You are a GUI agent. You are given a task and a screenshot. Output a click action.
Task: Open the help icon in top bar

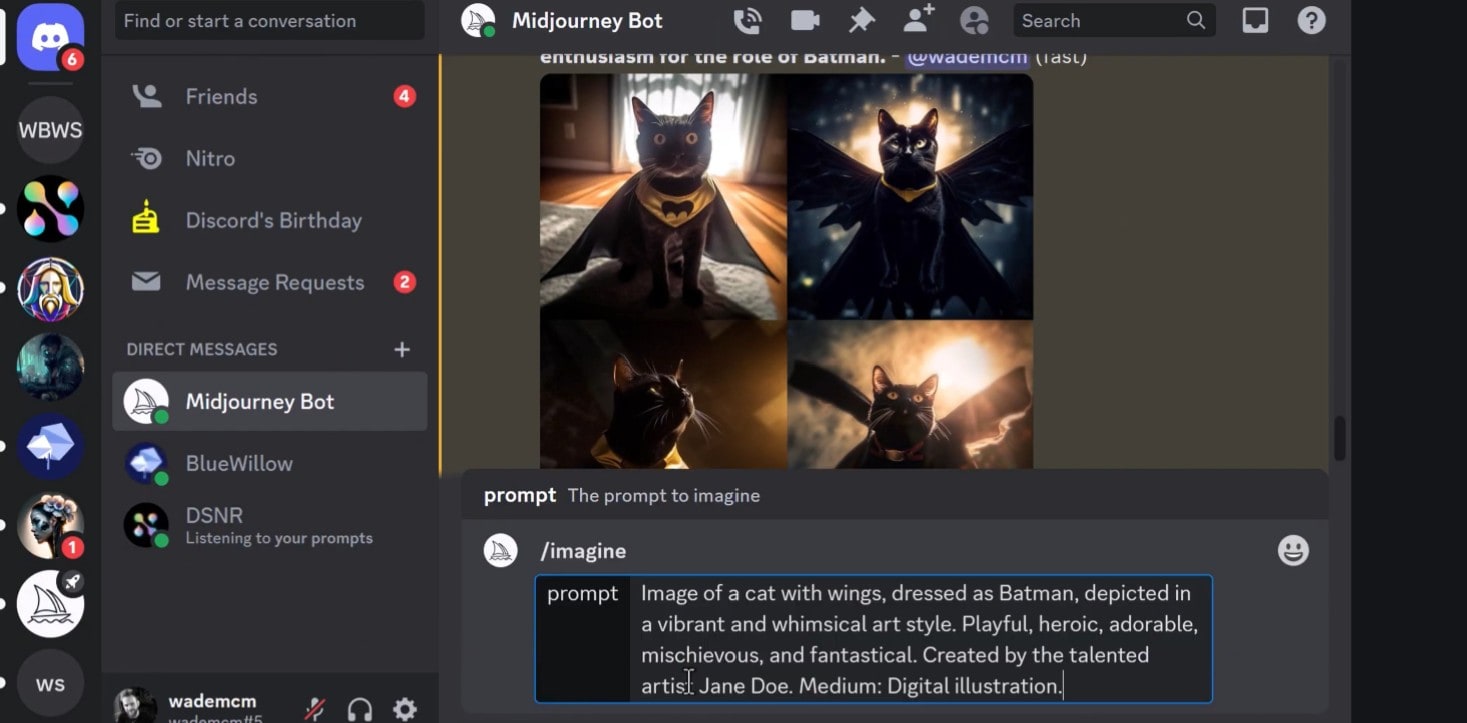(x=1311, y=20)
